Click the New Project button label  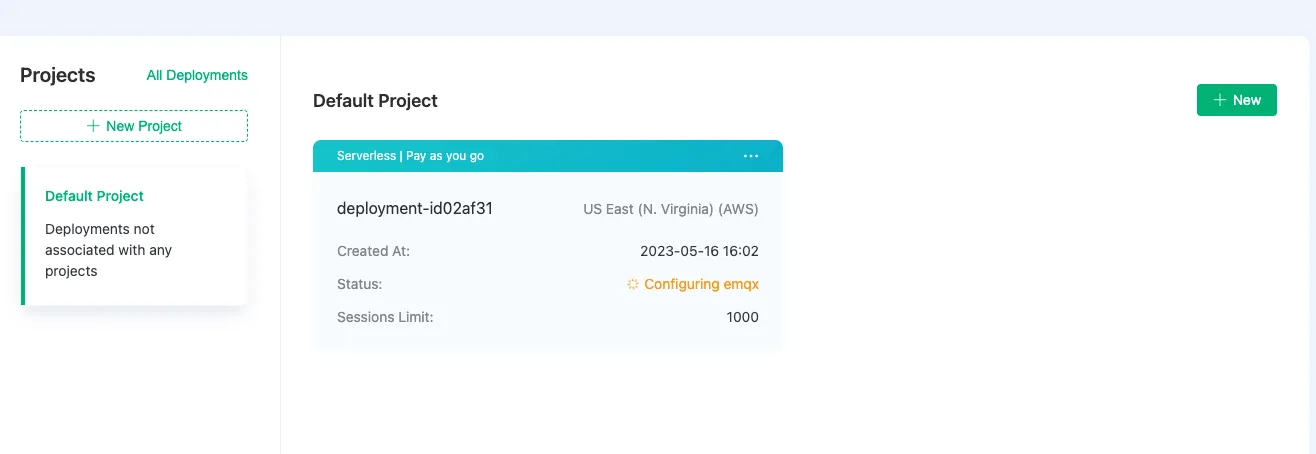click(144, 126)
